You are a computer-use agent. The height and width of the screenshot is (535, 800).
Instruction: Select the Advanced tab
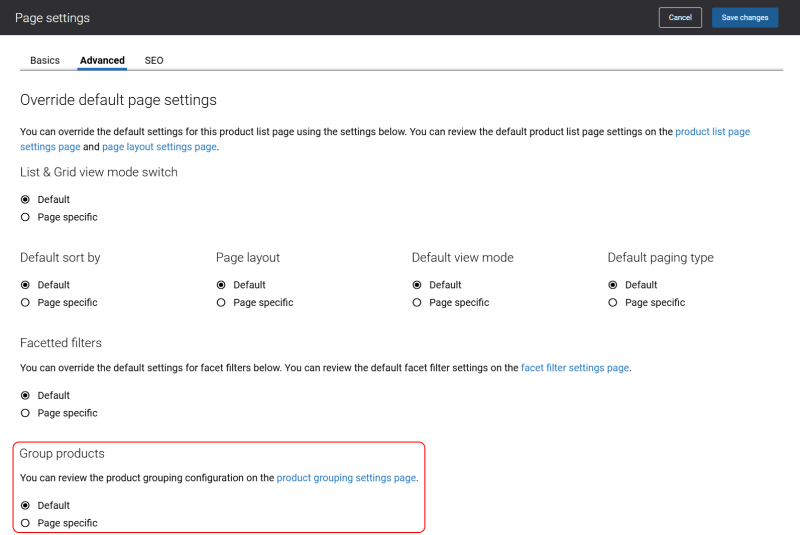click(x=102, y=60)
